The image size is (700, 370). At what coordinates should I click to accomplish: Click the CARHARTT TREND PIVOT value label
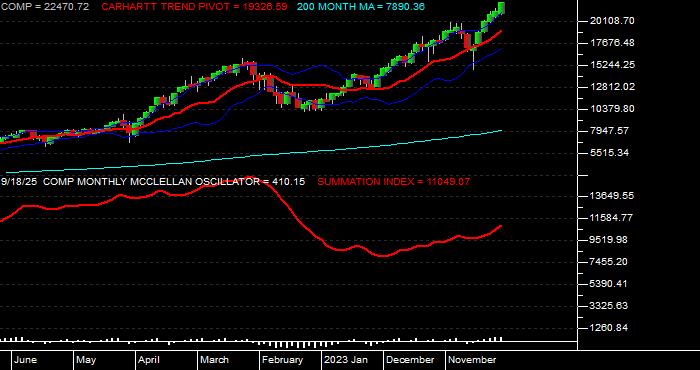tap(195, 7)
